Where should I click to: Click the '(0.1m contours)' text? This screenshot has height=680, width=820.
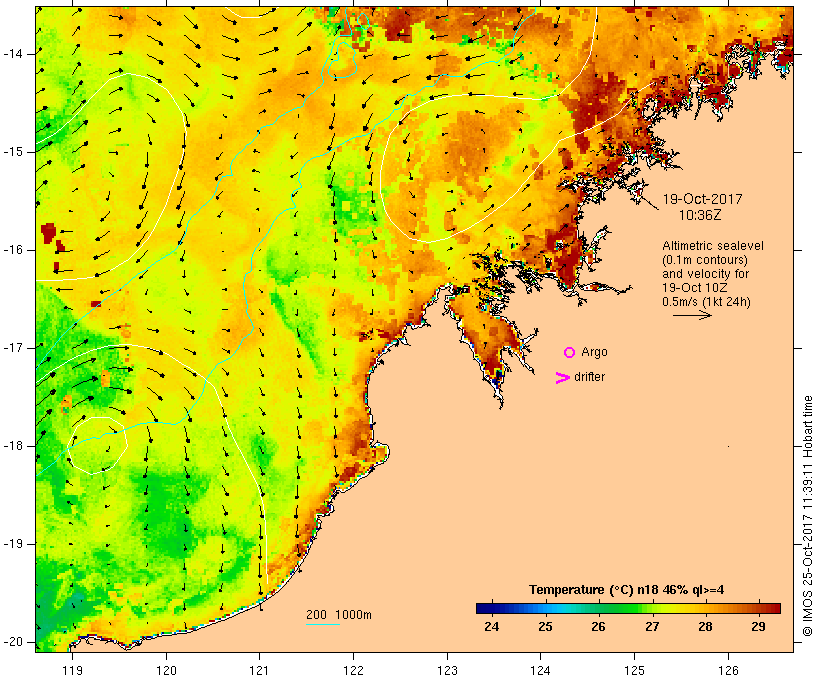point(705,260)
